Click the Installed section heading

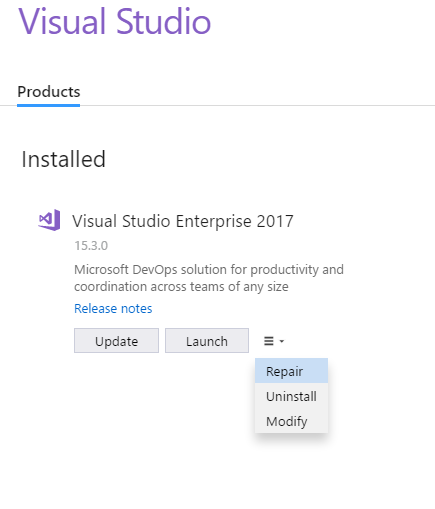(63, 159)
